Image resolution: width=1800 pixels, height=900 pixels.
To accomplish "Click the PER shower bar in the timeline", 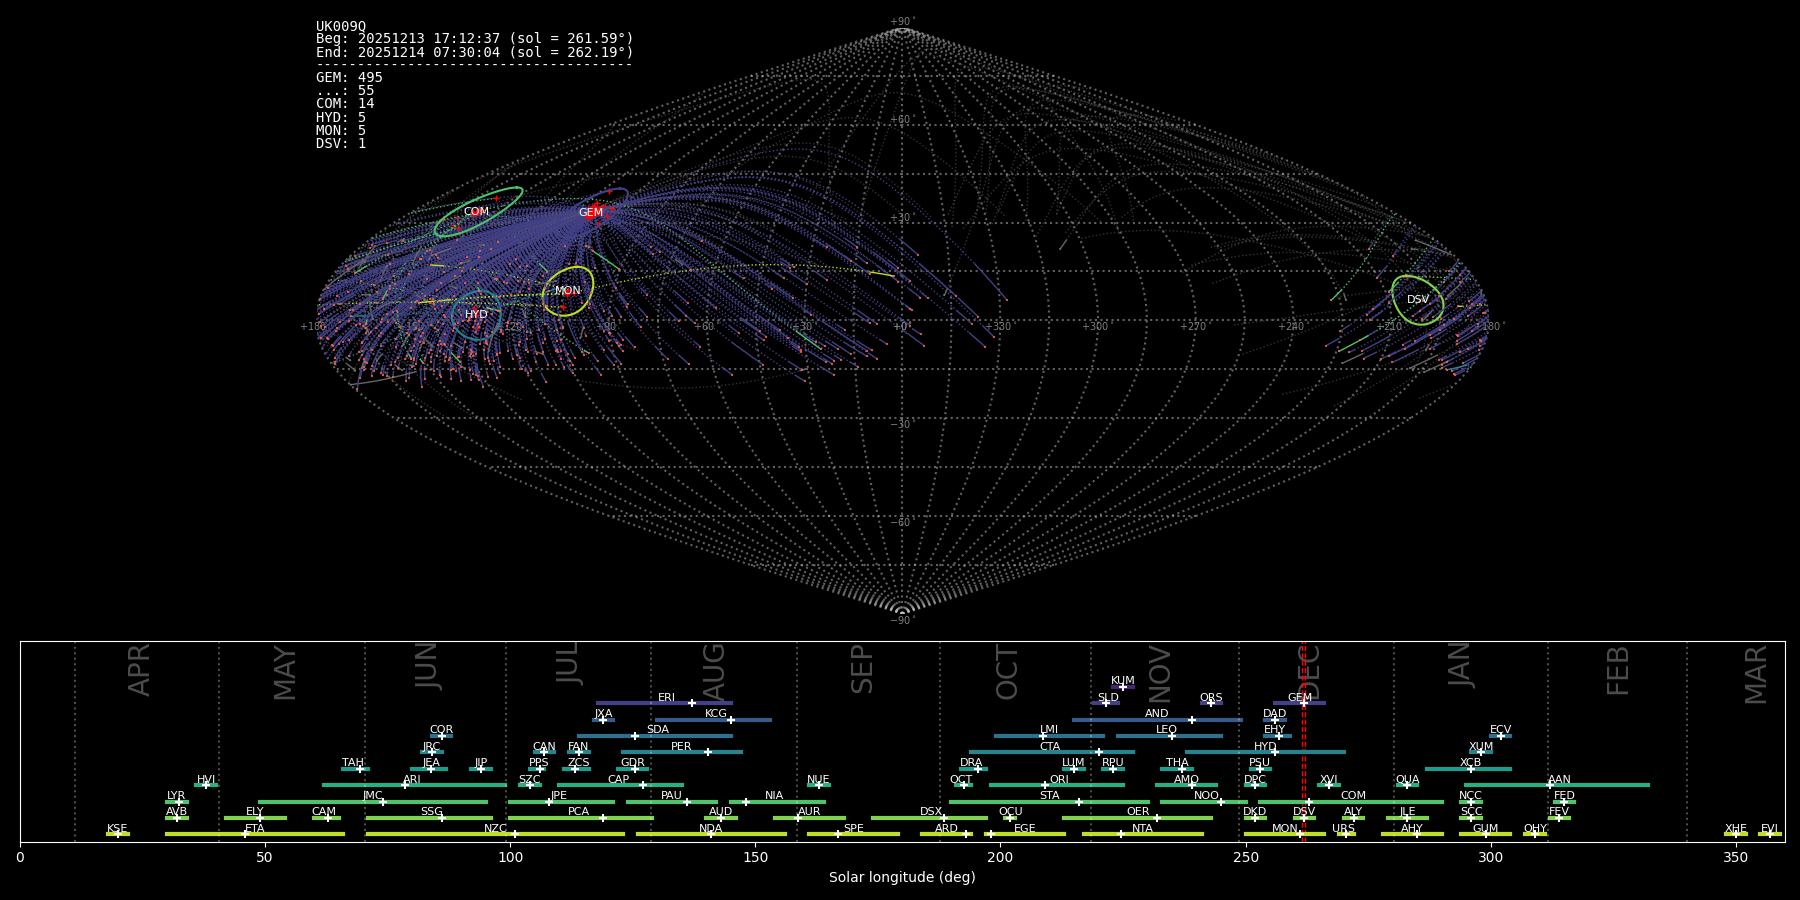I will 682,752.
